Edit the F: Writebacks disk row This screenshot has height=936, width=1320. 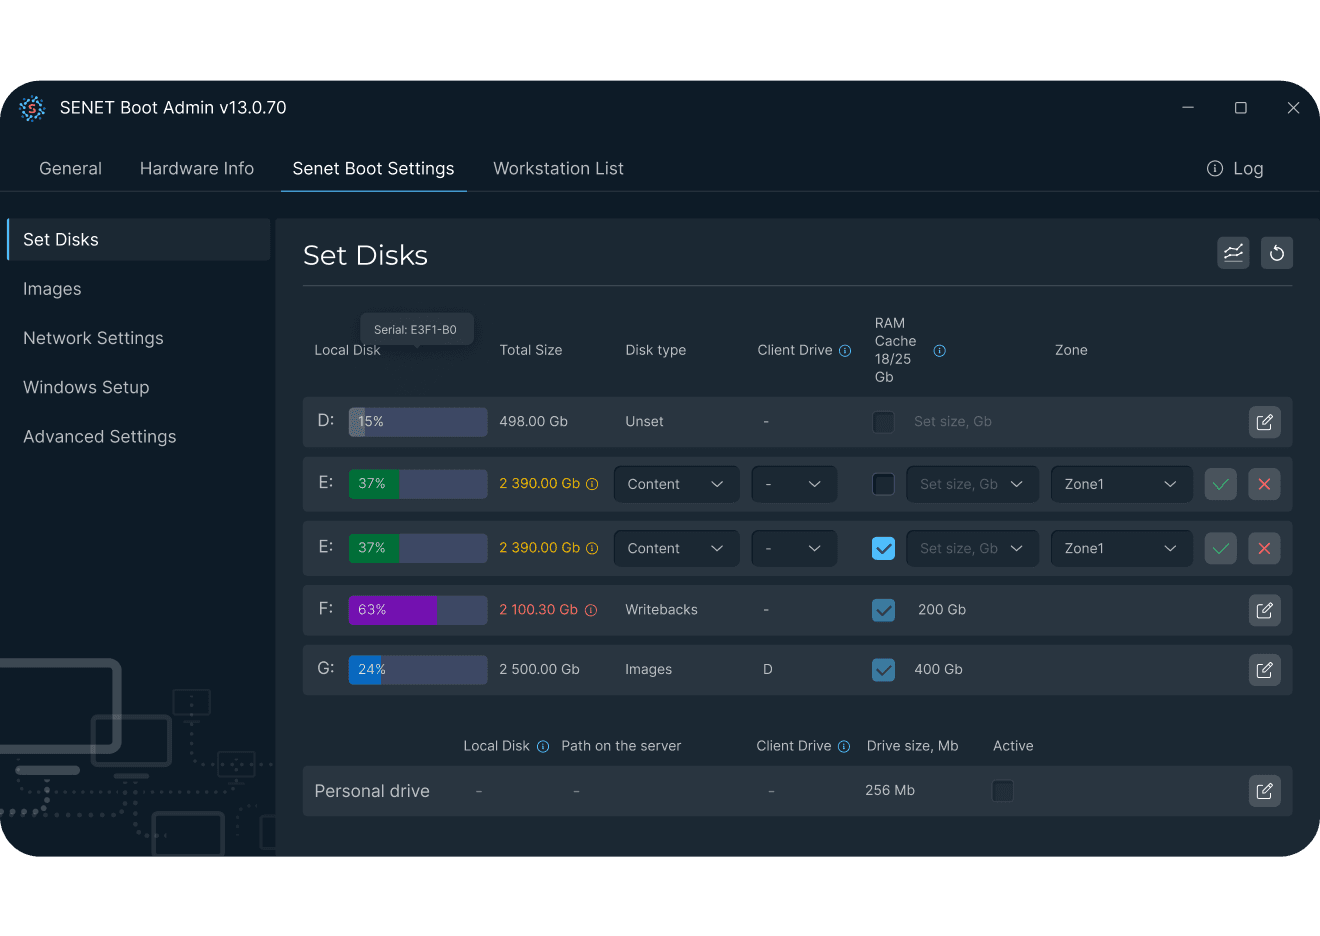1265,610
